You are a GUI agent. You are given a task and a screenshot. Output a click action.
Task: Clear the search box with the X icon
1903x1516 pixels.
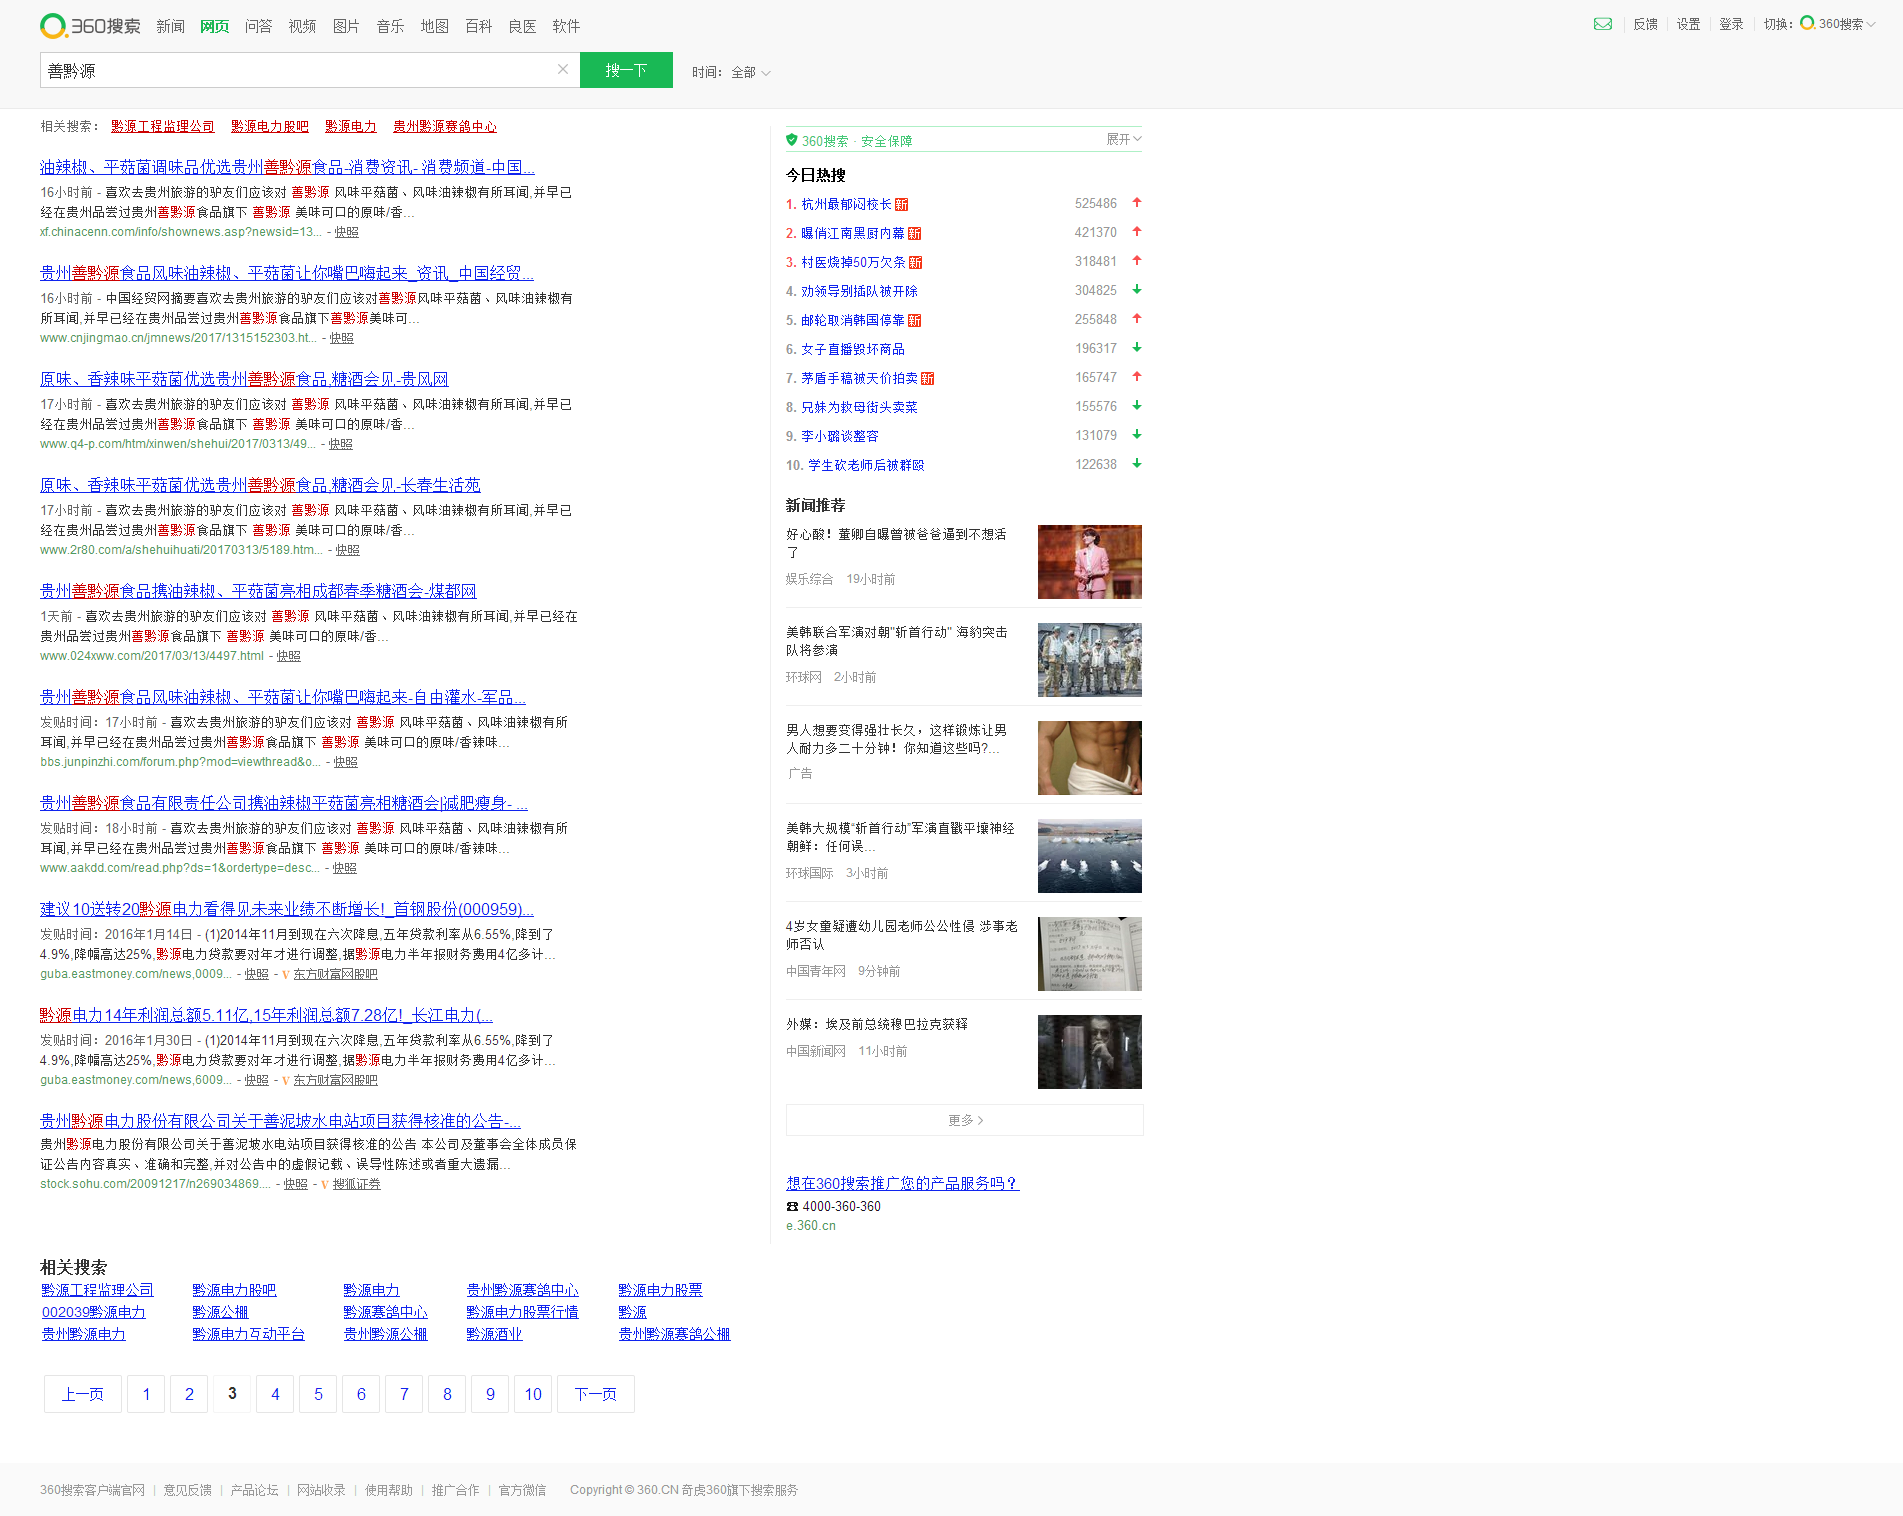(563, 69)
